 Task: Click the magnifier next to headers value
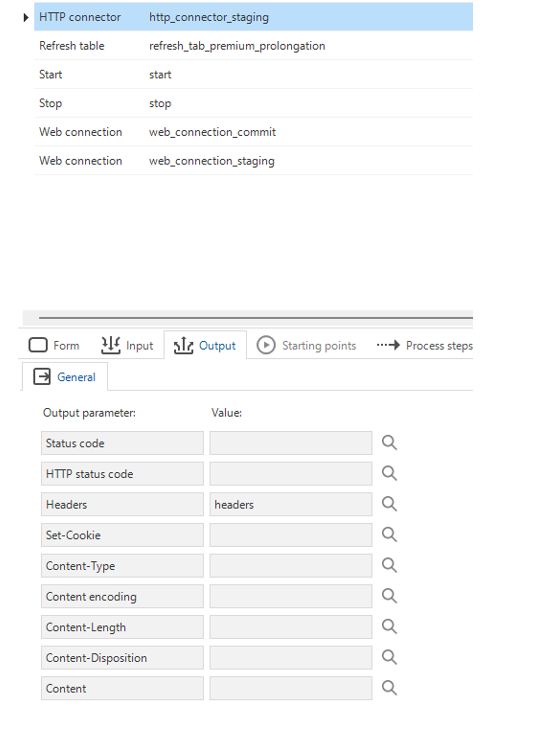click(389, 504)
